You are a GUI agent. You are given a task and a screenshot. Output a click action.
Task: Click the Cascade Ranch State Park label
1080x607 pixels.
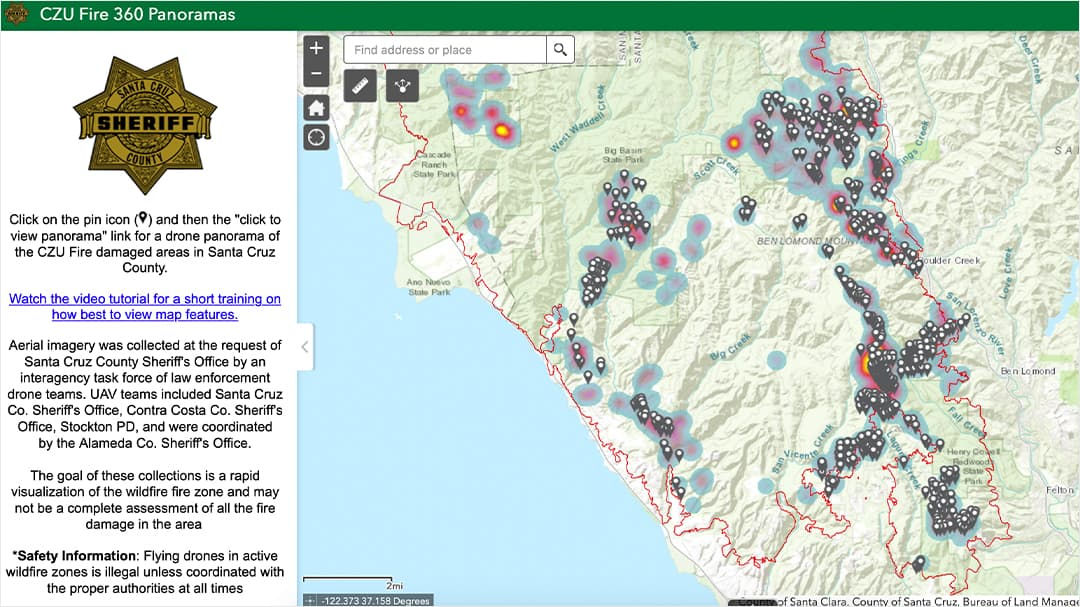(434, 165)
